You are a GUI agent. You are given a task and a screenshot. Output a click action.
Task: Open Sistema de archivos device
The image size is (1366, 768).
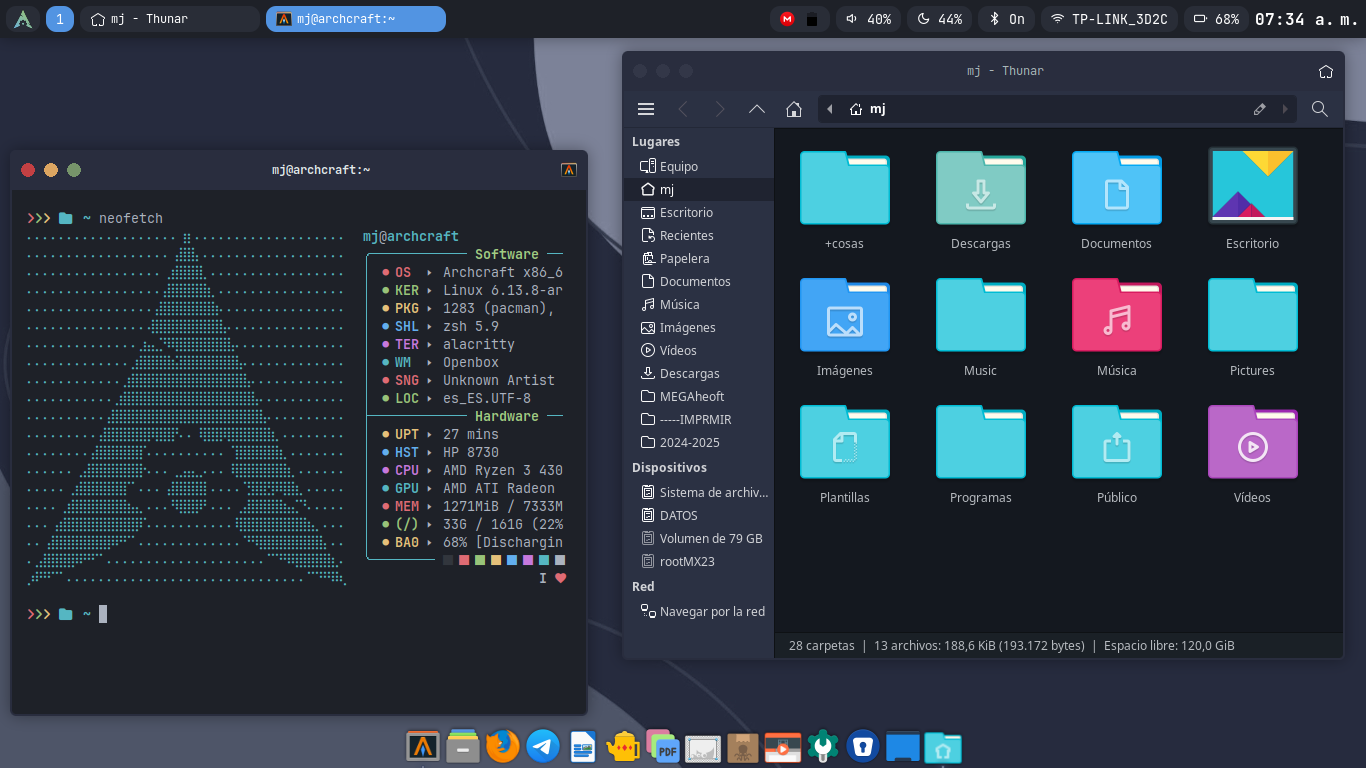[698, 492]
